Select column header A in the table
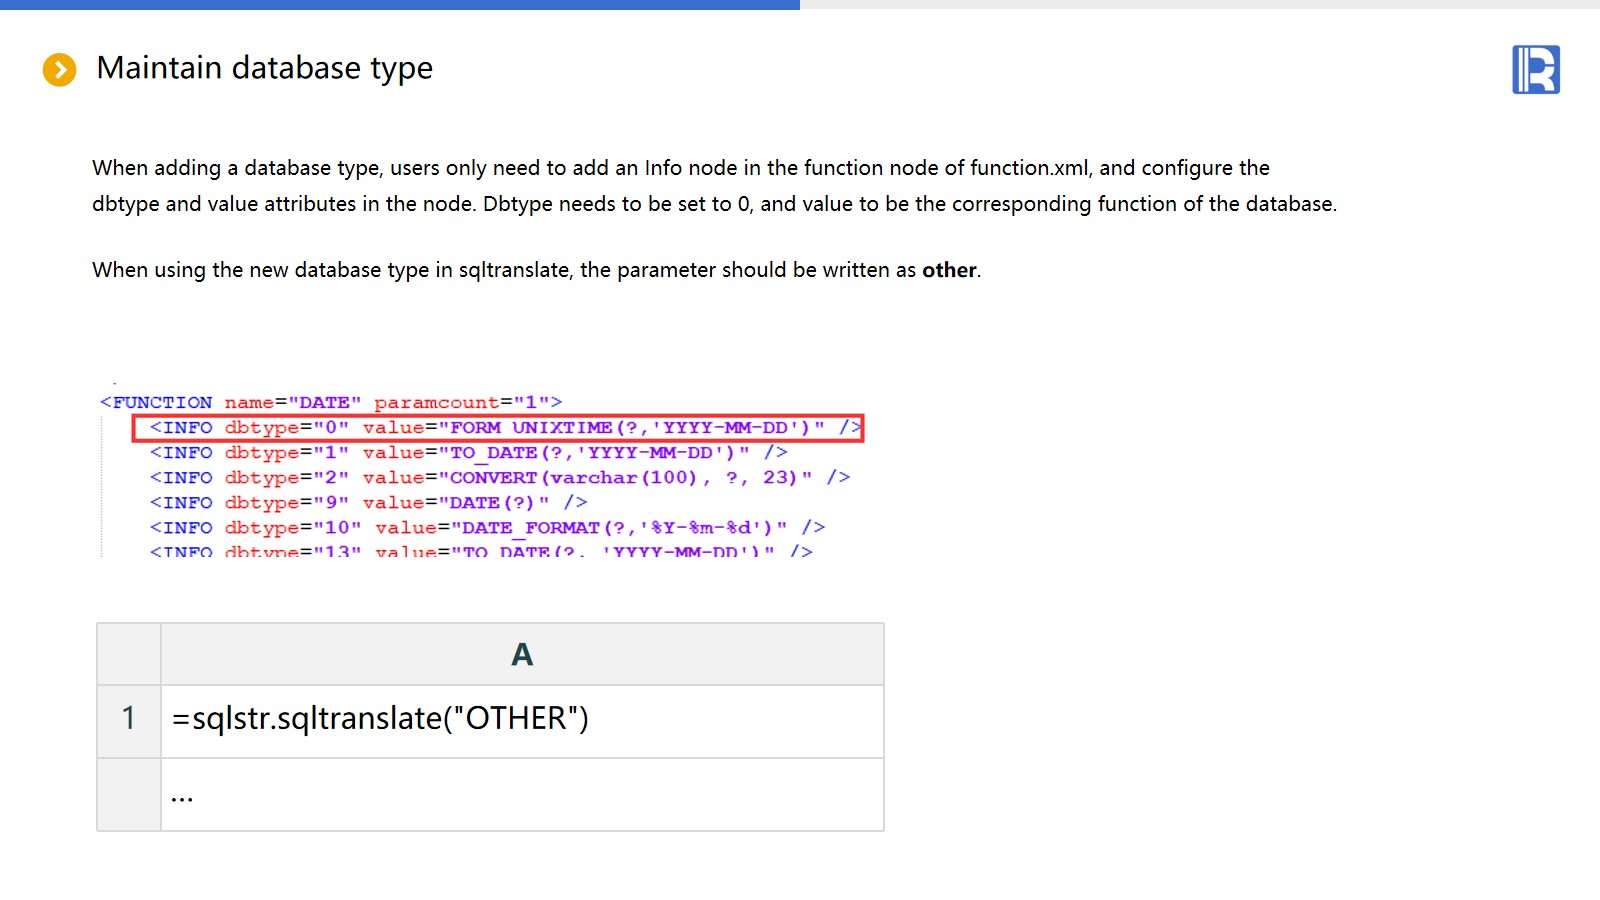Image resolution: width=1600 pixels, height=900 pixels. click(522, 655)
